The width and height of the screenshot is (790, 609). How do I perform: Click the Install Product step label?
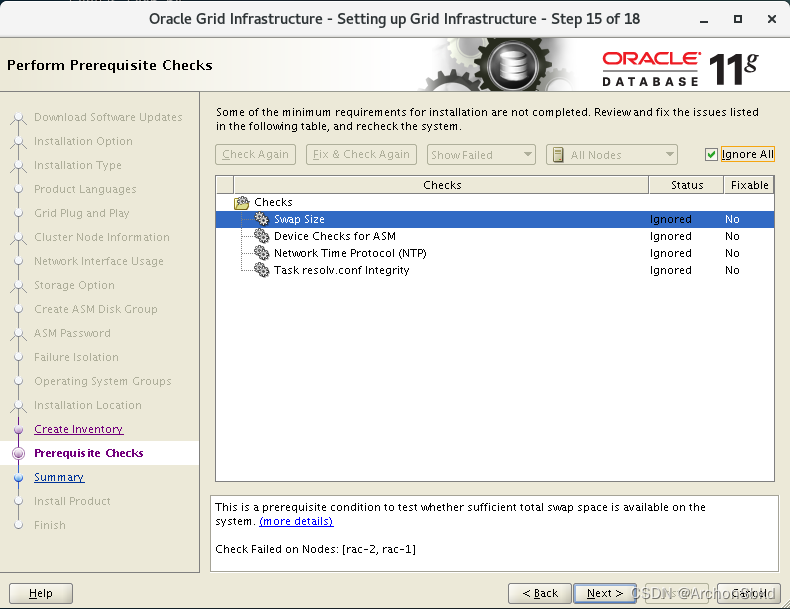[x=72, y=501]
